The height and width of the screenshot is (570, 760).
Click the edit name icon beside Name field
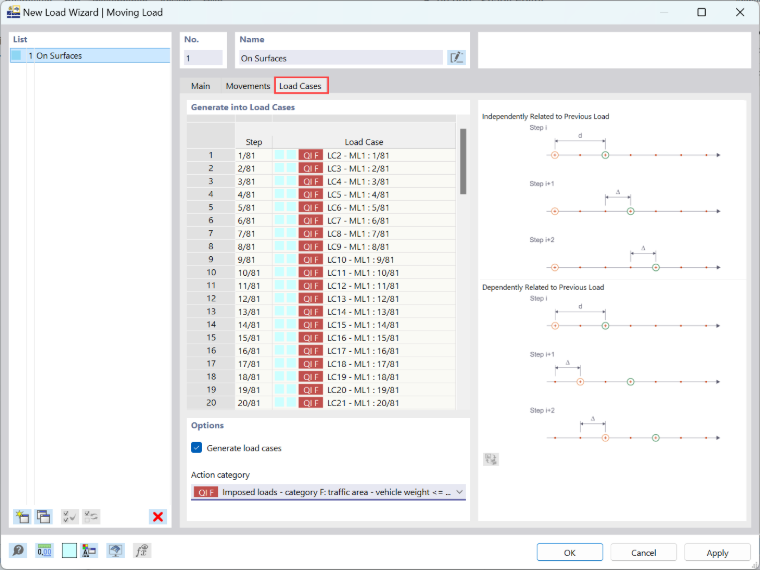click(x=456, y=58)
